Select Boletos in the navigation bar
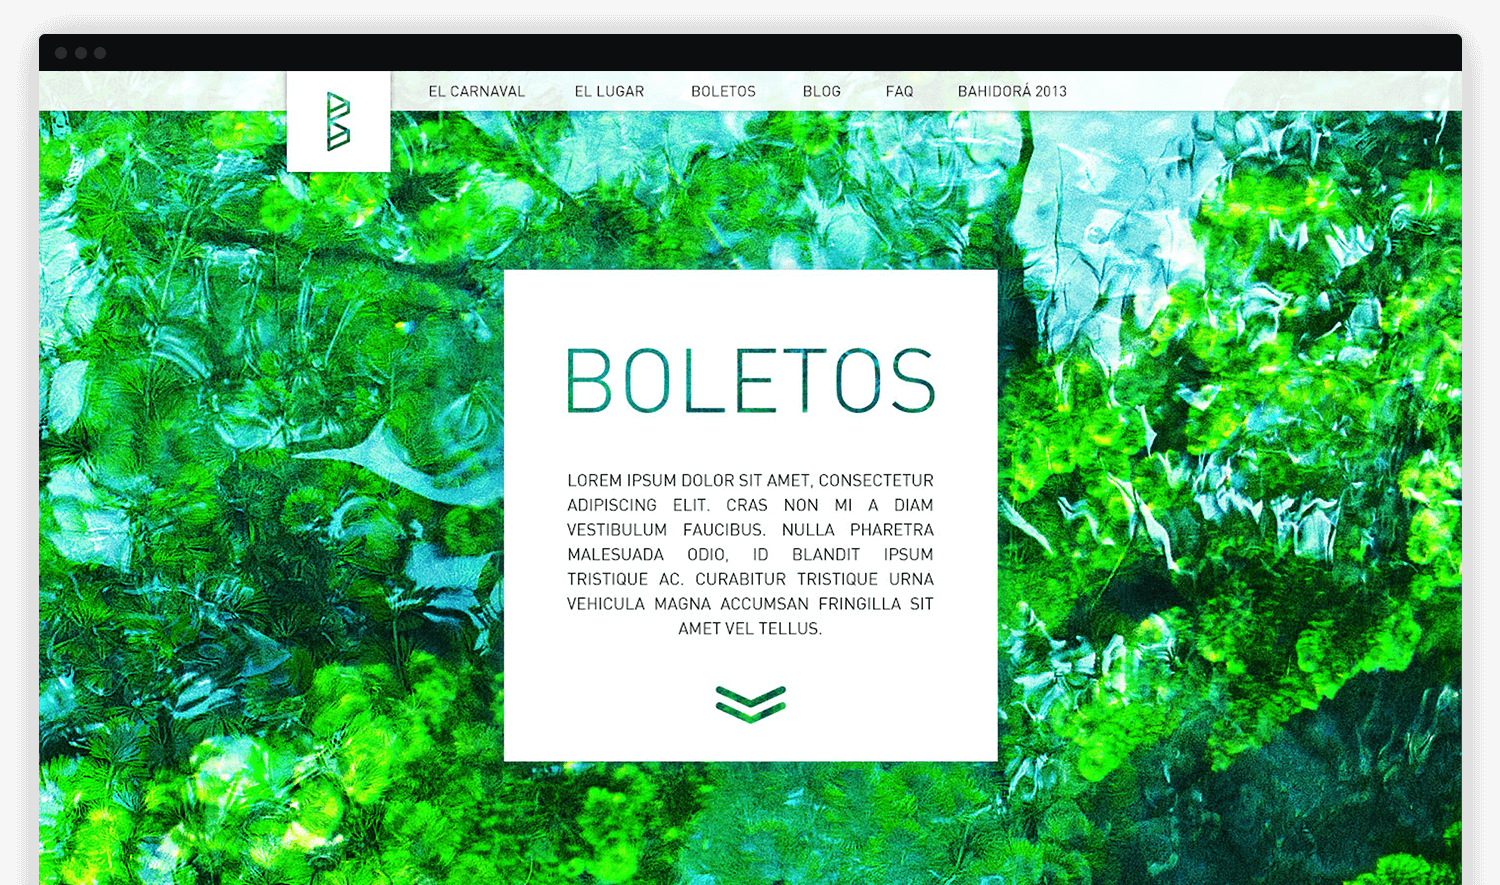Viewport: 1500px width, 885px height. (x=723, y=91)
